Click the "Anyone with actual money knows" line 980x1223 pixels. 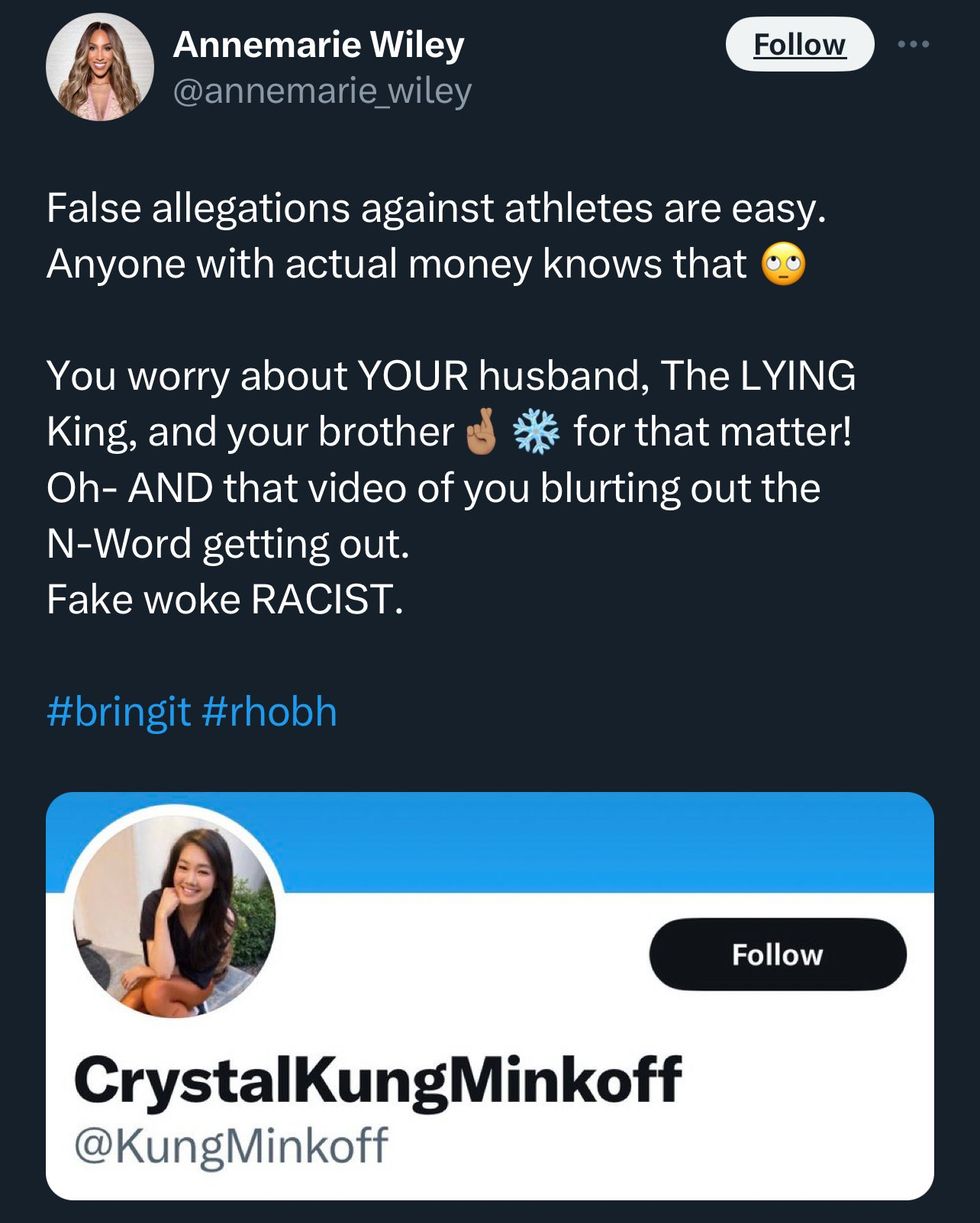click(x=396, y=264)
